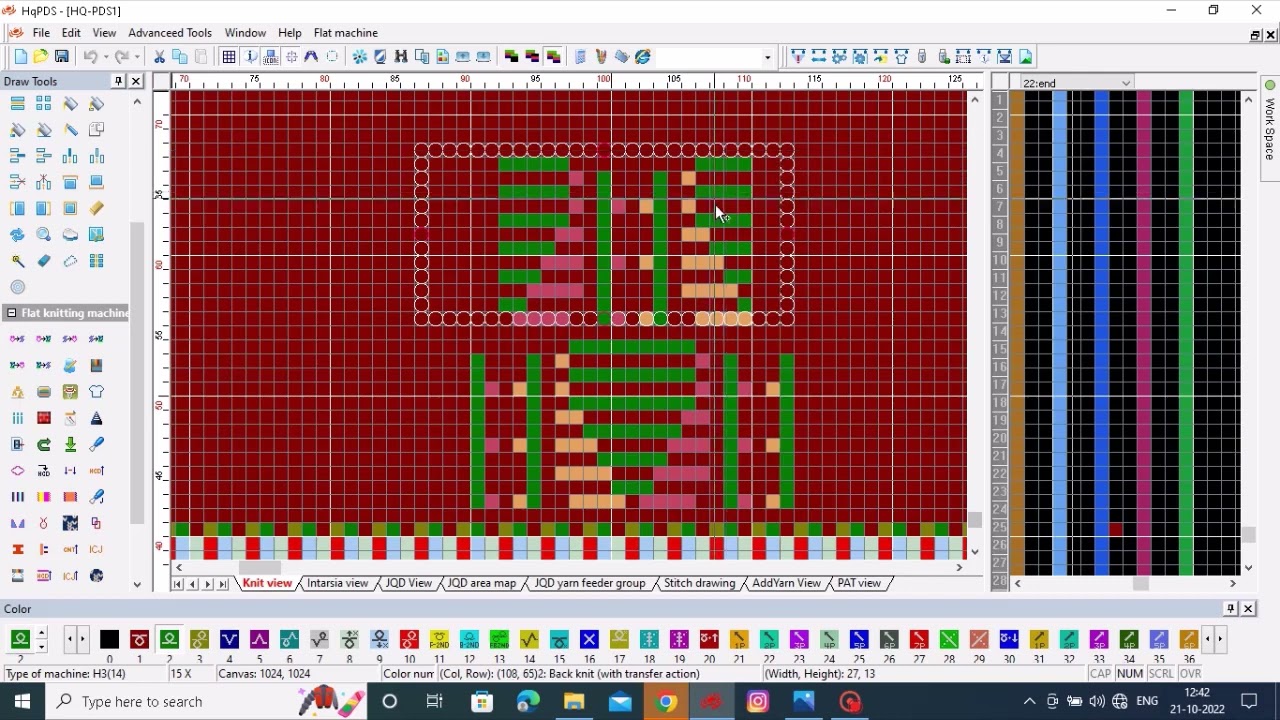
Task: Click the redo arrow in the toolbar
Action: [x=121, y=57]
